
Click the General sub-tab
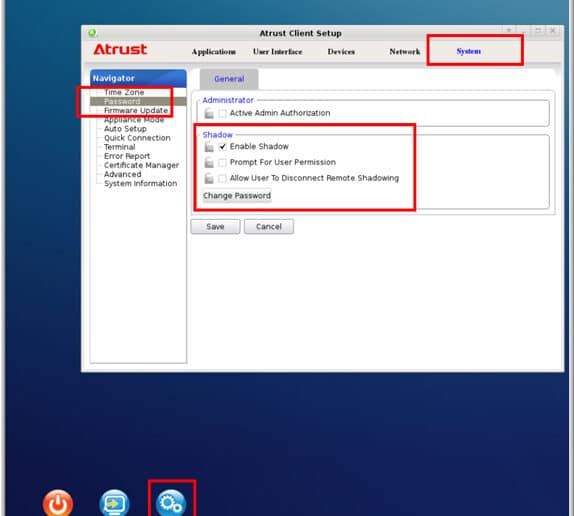229,79
